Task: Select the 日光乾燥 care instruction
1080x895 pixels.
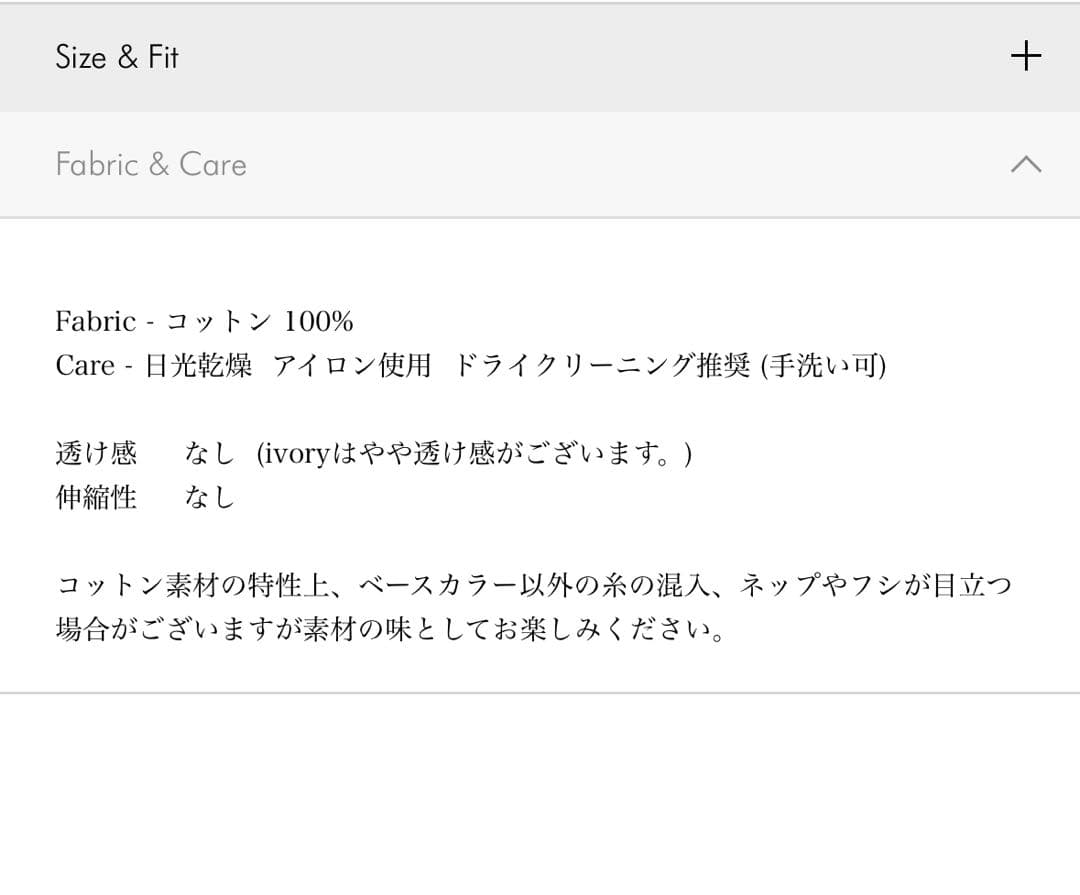Action: pyautogui.click(x=198, y=366)
